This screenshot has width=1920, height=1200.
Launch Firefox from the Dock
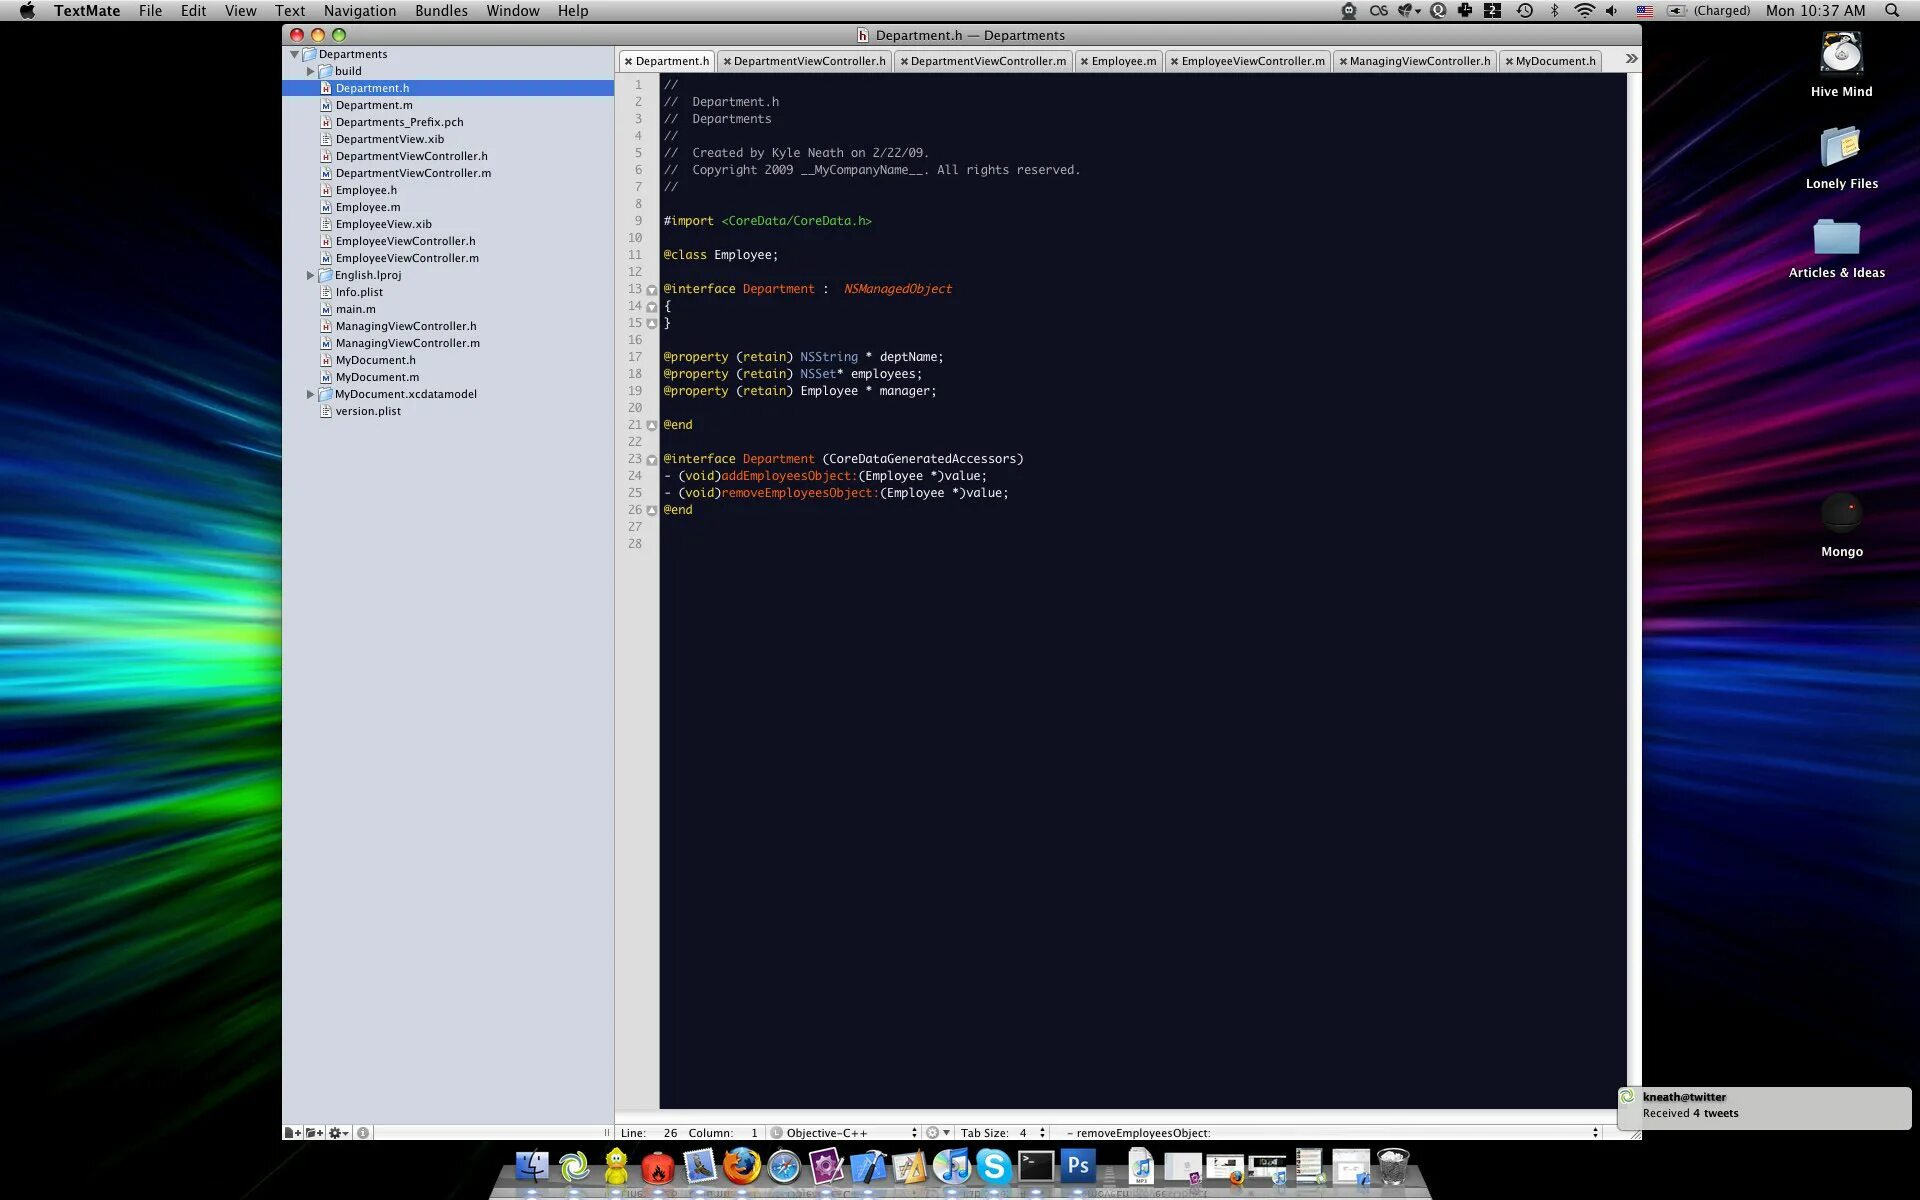tap(741, 1166)
